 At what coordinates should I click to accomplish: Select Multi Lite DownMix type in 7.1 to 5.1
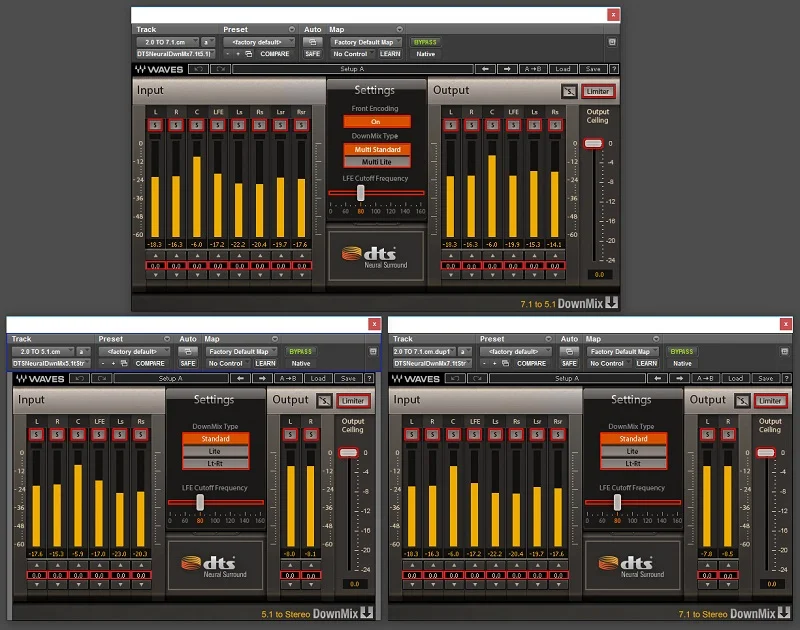click(x=377, y=162)
